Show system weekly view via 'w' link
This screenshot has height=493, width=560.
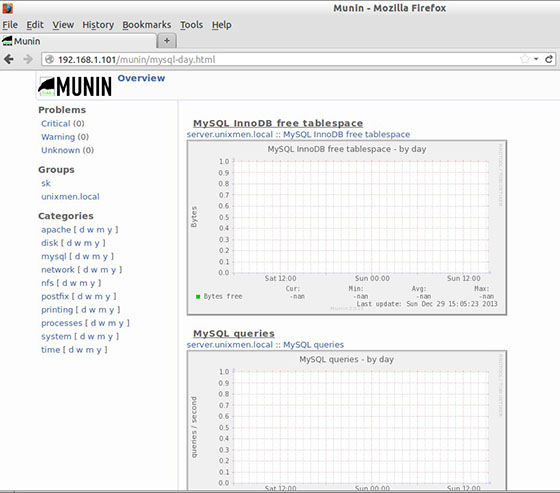pos(91,337)
